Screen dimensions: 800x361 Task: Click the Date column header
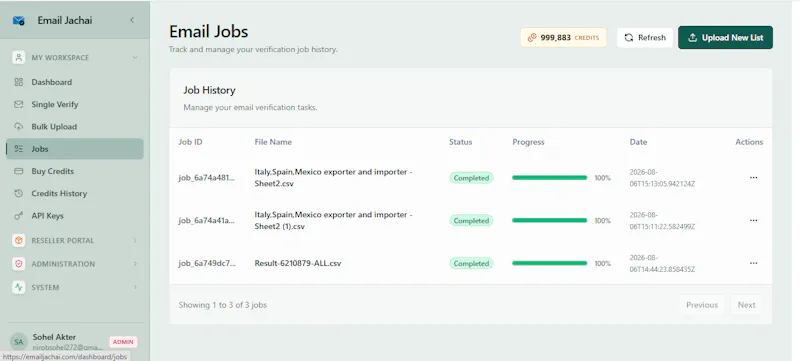(638, 142)
